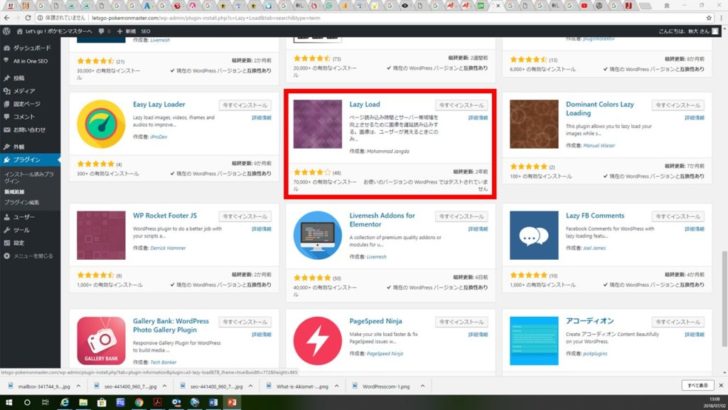The width and height of the screenshot is (728, 410).
Task: Expand options for What-is-Akismet png download
Action: [337, 386]
